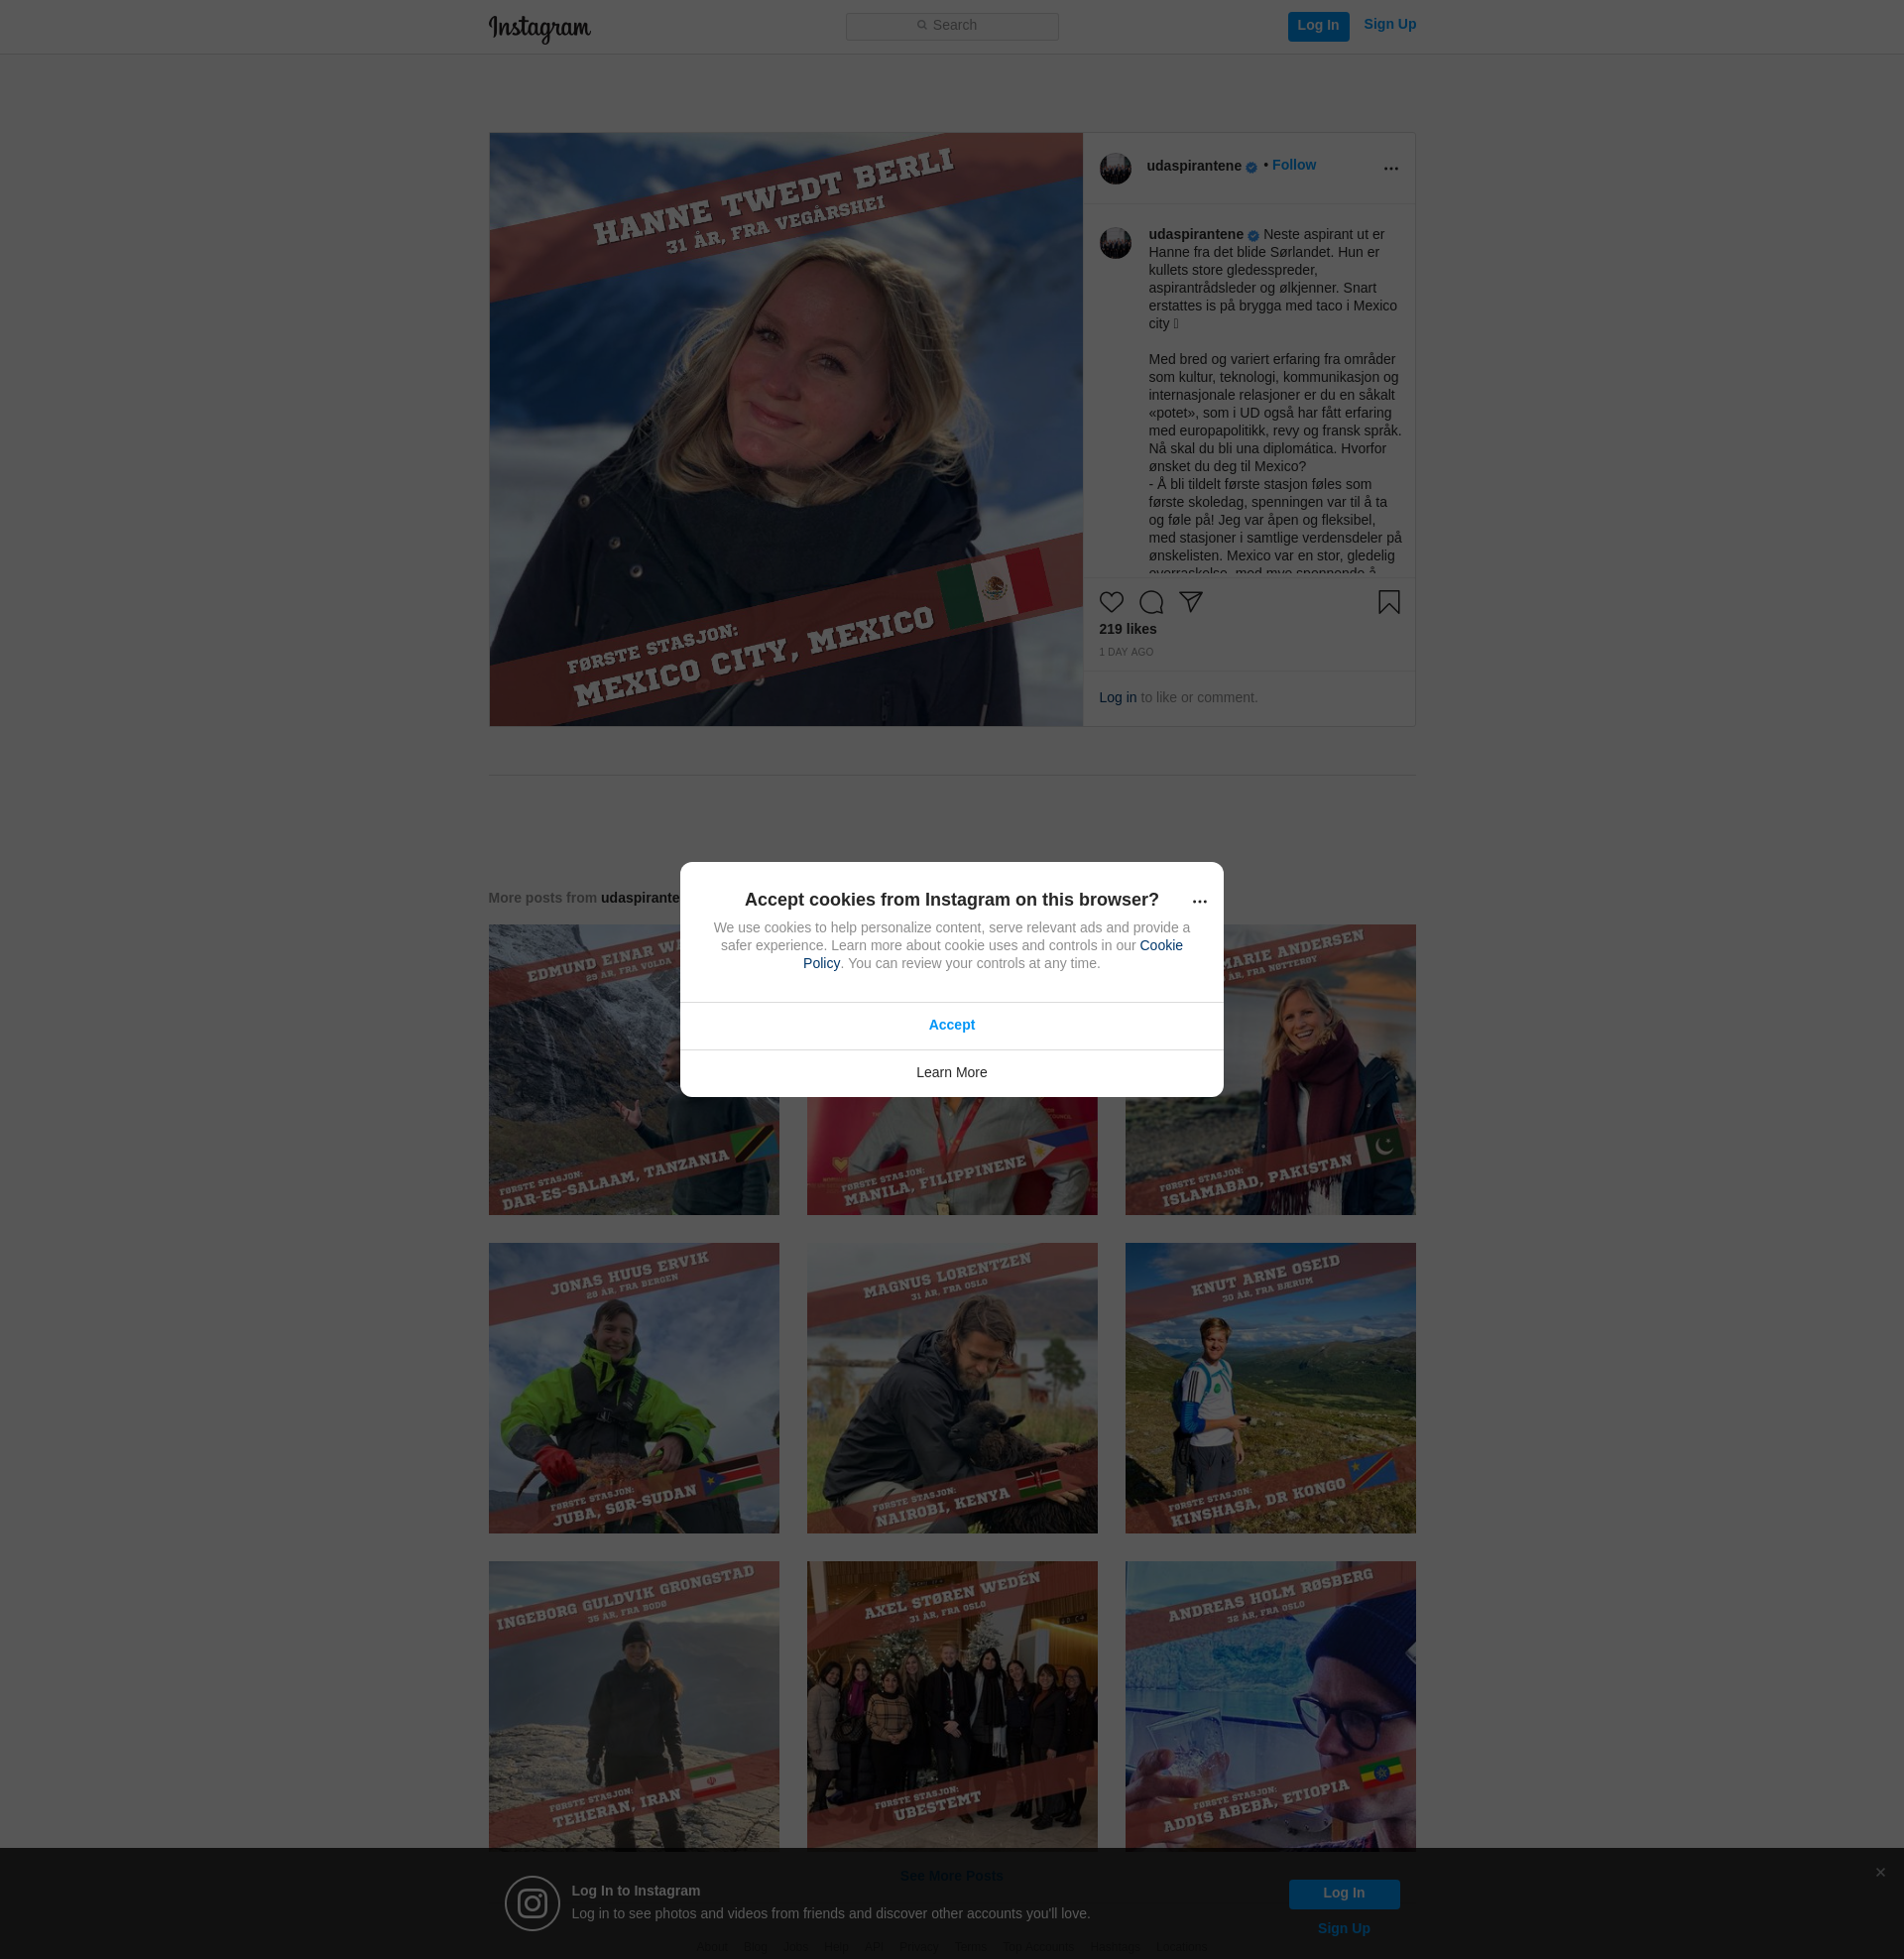Open the Nairobi, Kenya post thumbnail
Viewport: 1904px width, 1959px height.
pos(951,1388)
